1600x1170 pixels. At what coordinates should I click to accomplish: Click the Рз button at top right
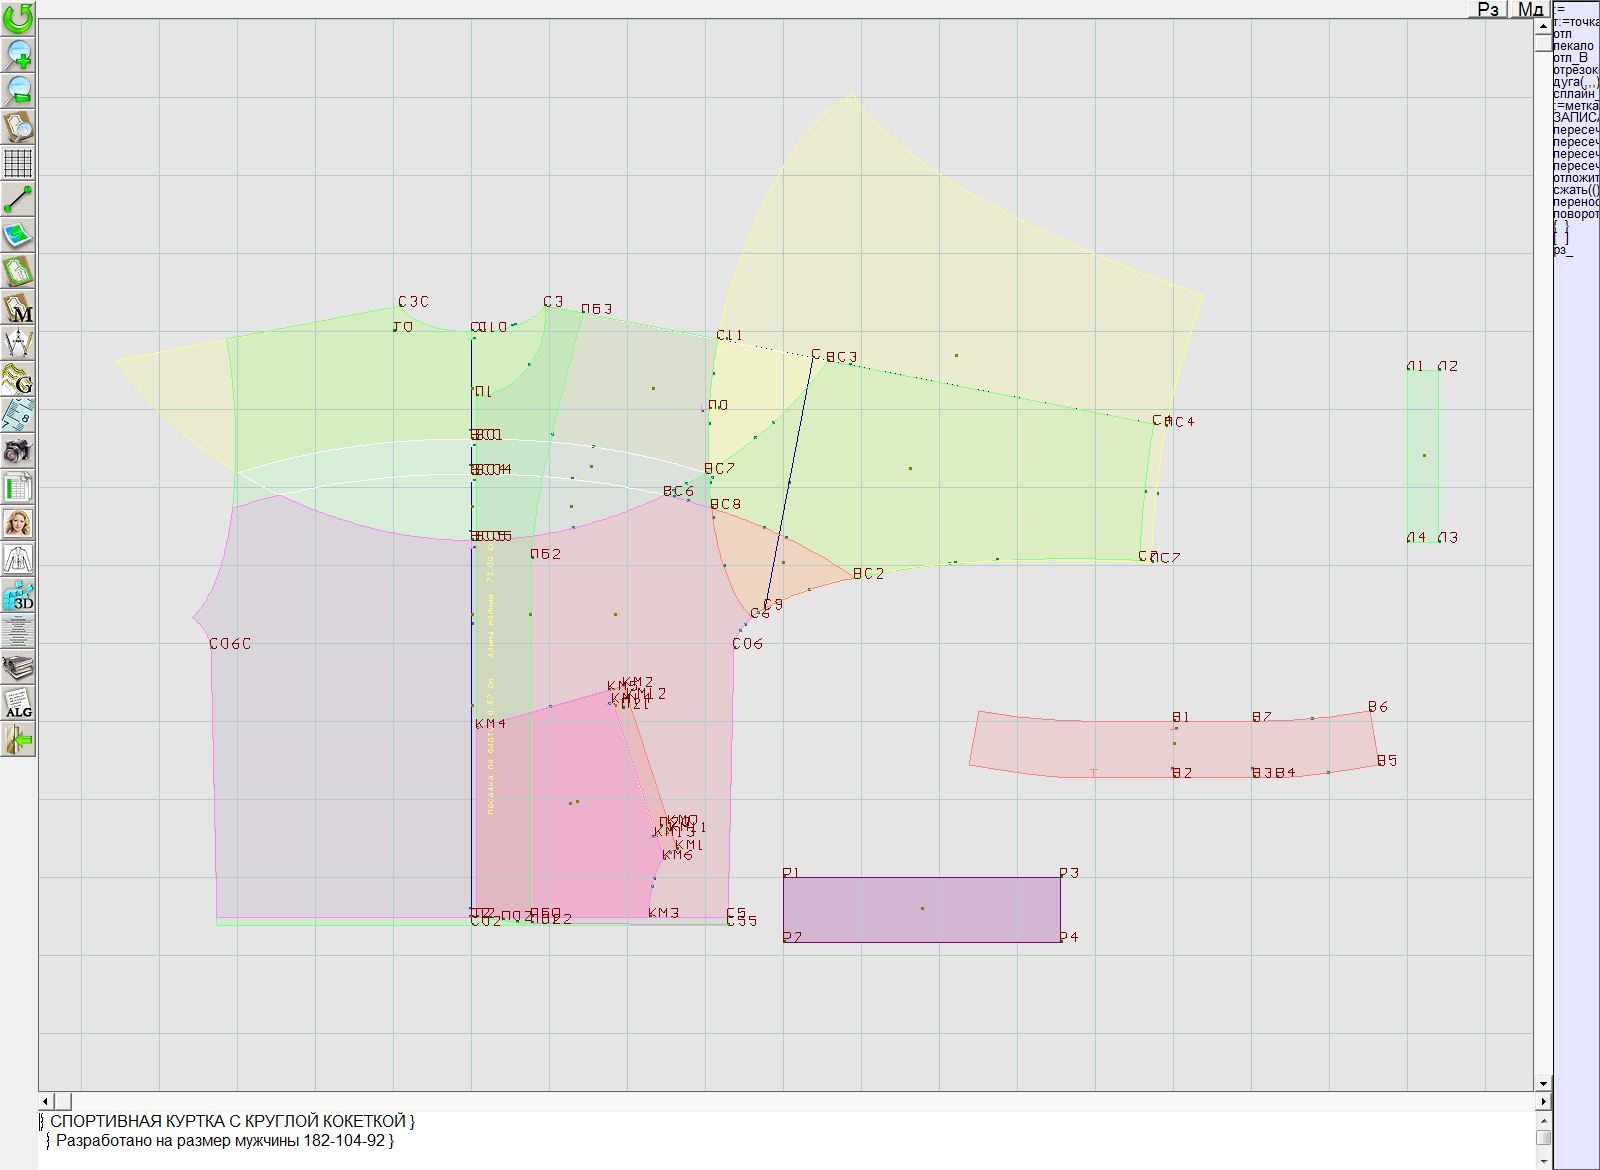coord(1488,9)
